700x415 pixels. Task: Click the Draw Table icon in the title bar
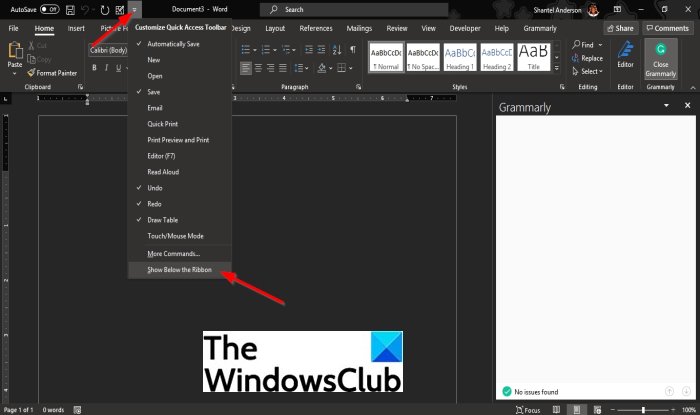tap(120, 9)
